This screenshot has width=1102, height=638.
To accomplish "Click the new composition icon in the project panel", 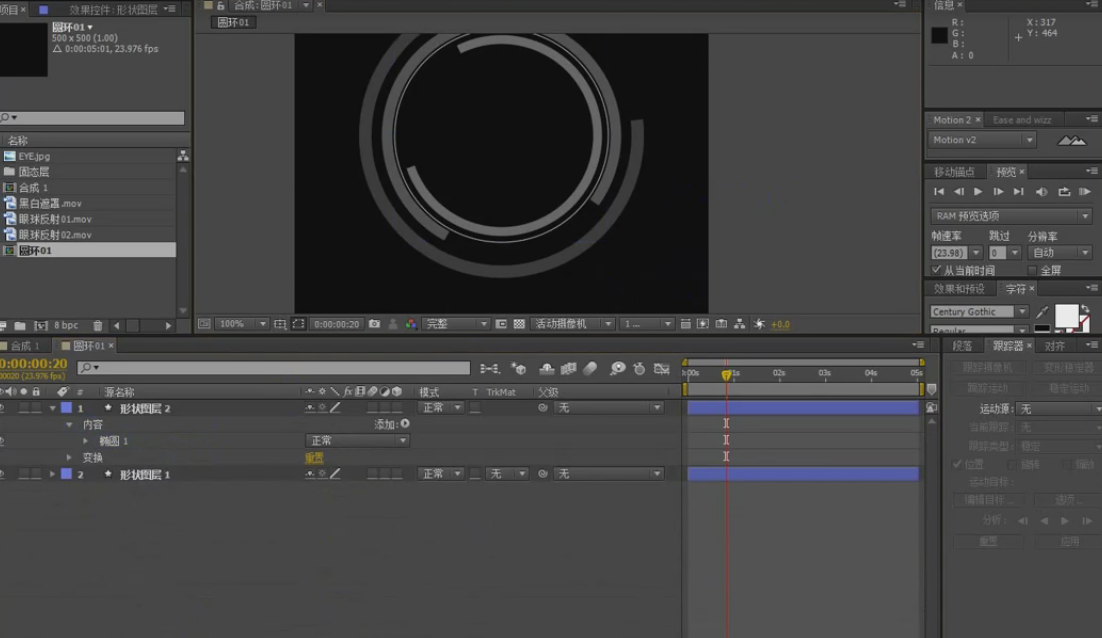I will tap(41, 325).
